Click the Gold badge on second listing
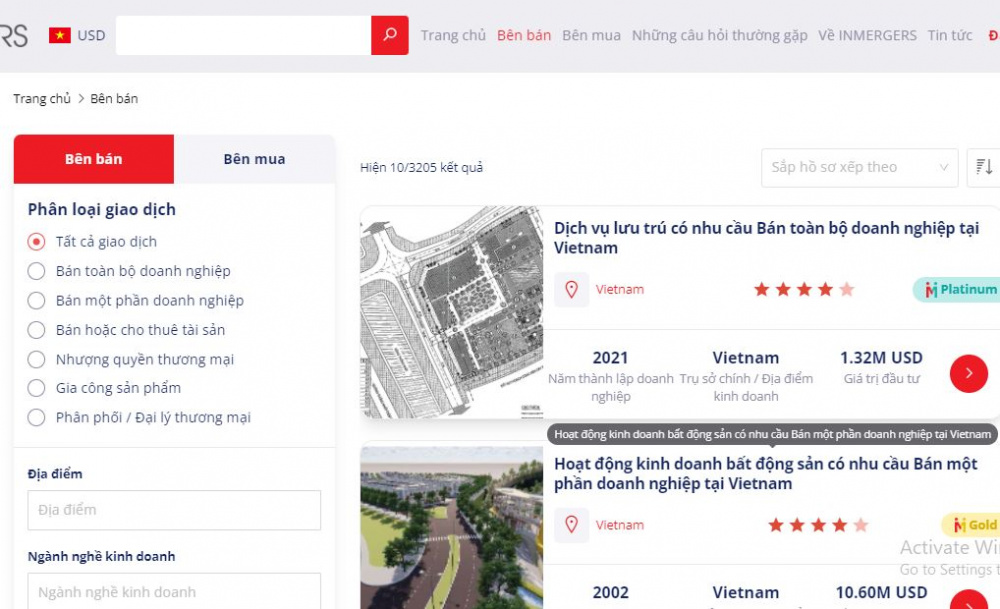1000x609 pixels. pos(971,525)
